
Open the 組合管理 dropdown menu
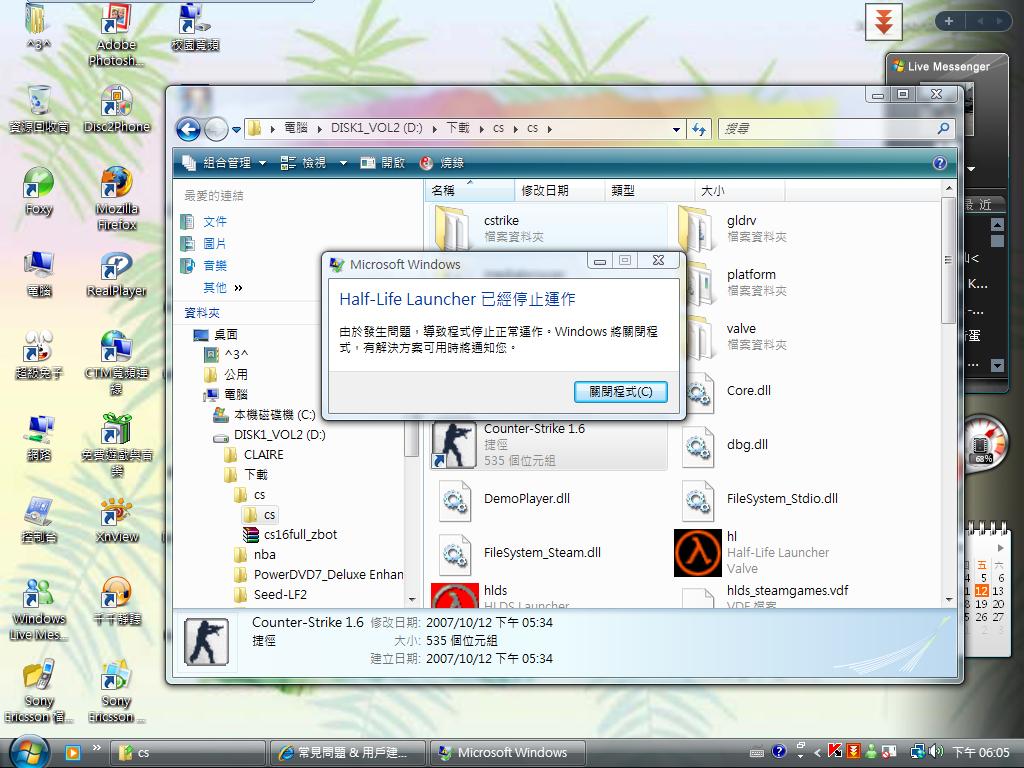225,162
